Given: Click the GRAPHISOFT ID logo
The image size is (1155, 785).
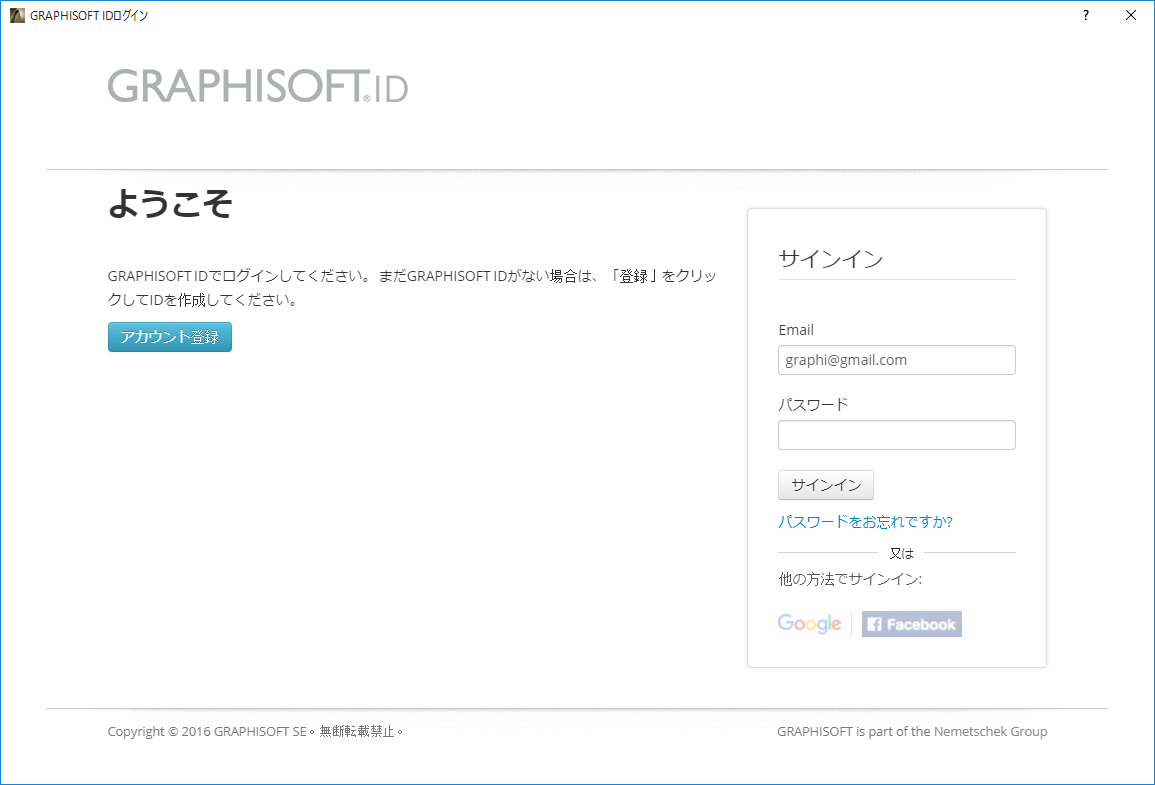Looking at the screenshot, I should click(x=258, y=86).
